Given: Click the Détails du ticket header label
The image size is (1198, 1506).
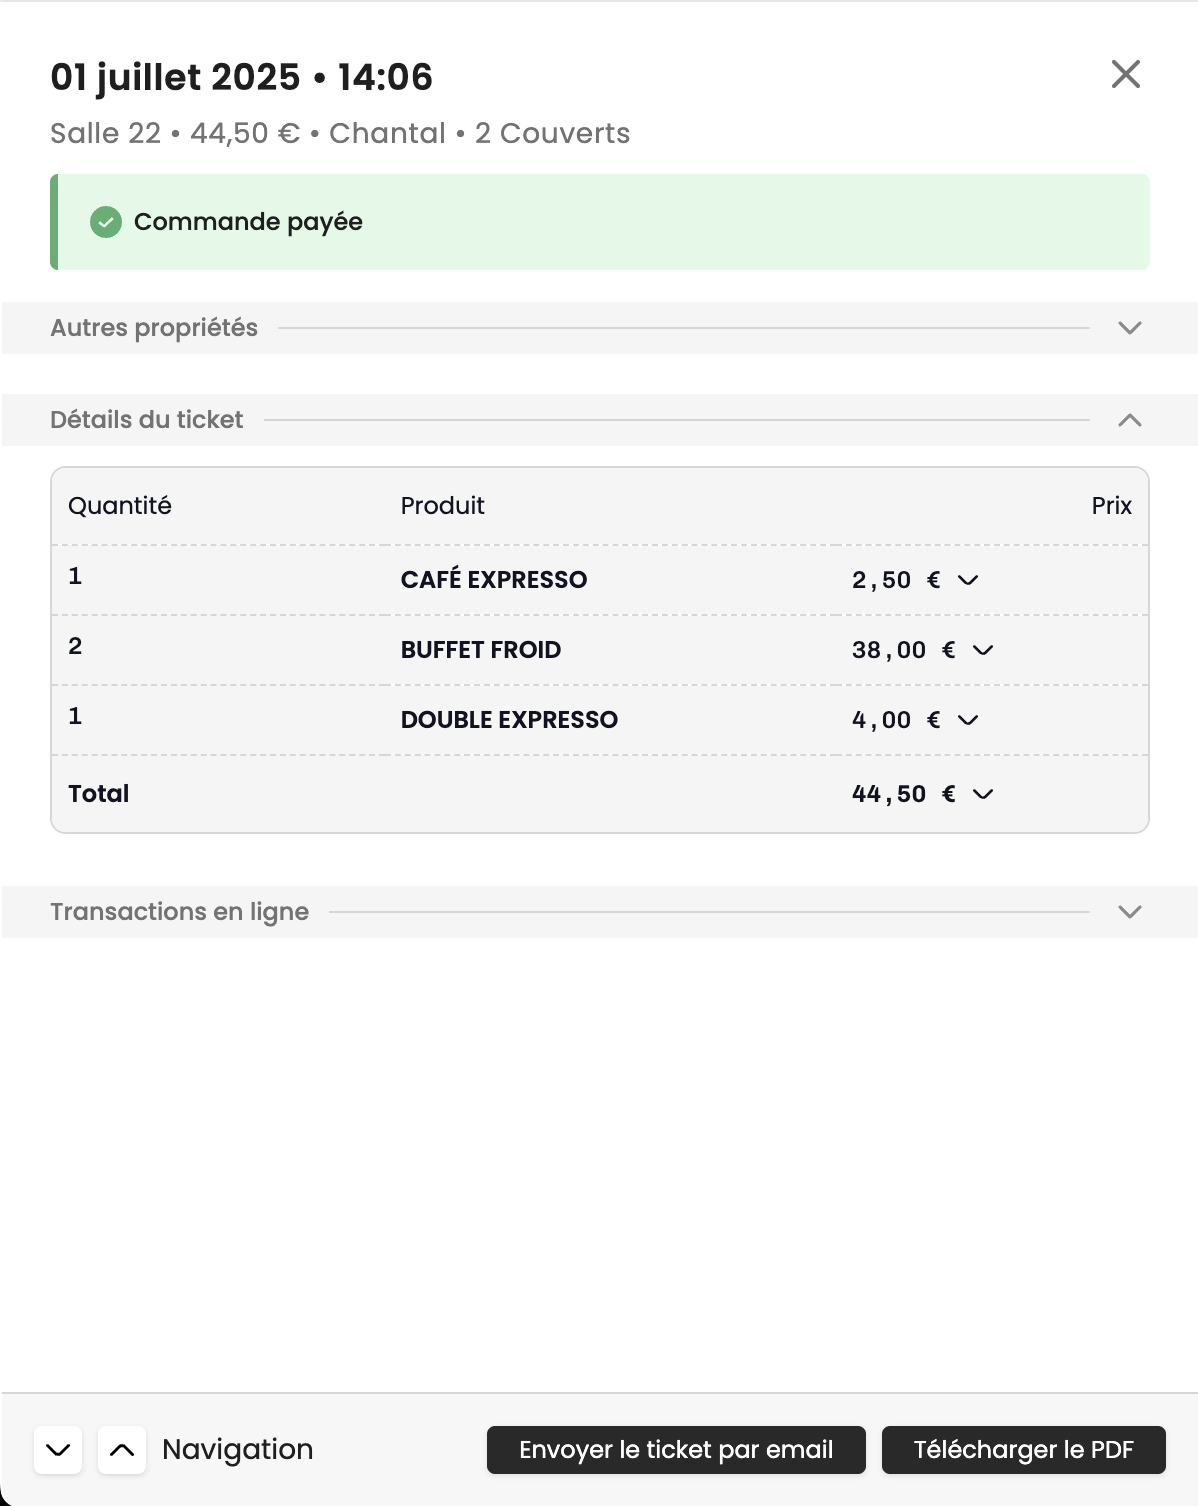Looking at the screenshot, I should point(147,420).
